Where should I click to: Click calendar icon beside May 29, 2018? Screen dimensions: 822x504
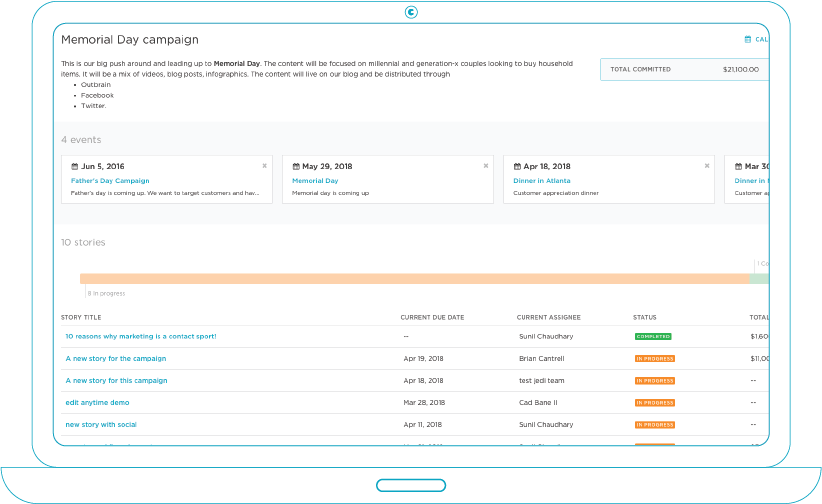(295, 167)
